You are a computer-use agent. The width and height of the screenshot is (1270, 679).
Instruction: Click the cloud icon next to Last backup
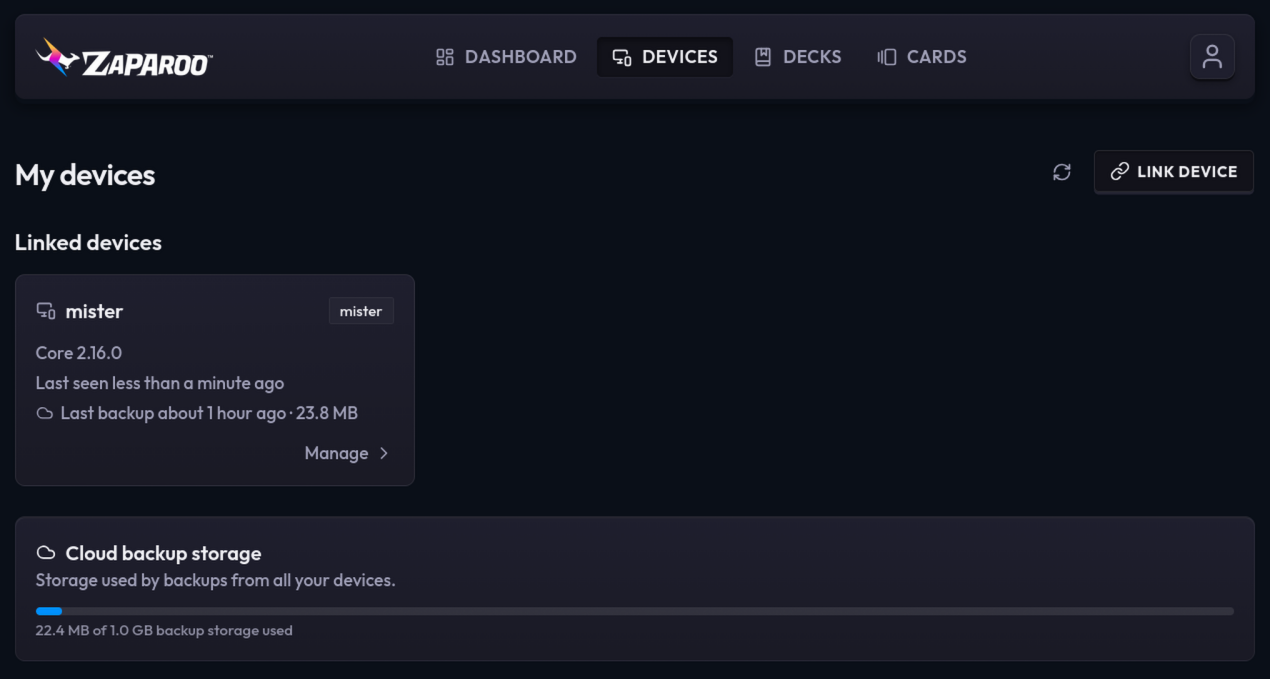click(x=45, y=413)
